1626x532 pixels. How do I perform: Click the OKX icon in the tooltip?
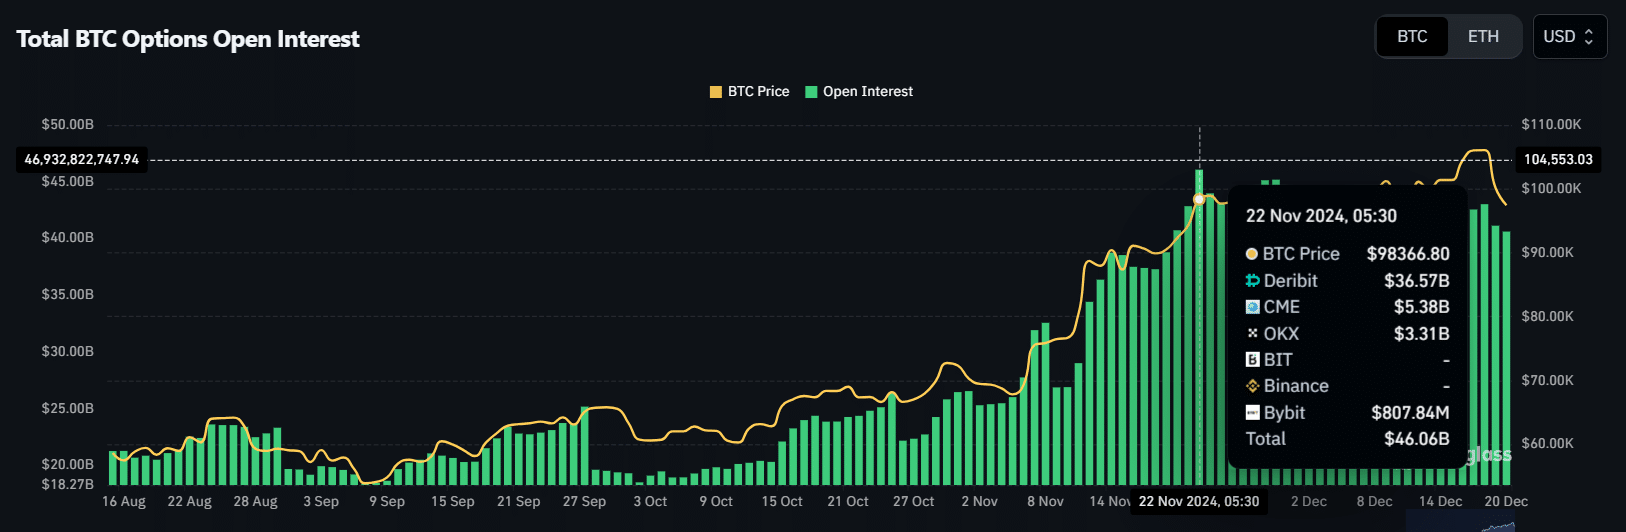point(1252,334)
